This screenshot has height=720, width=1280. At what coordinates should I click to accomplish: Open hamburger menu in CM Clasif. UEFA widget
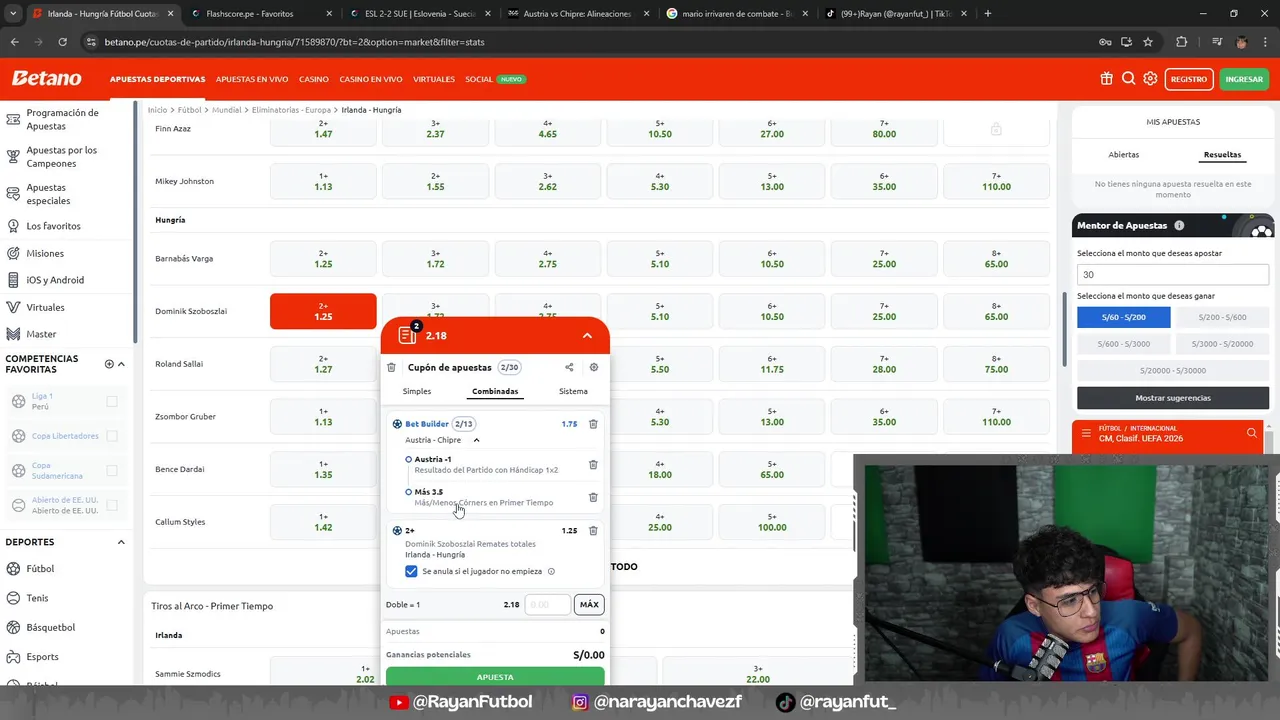[x=1087, y=433]
